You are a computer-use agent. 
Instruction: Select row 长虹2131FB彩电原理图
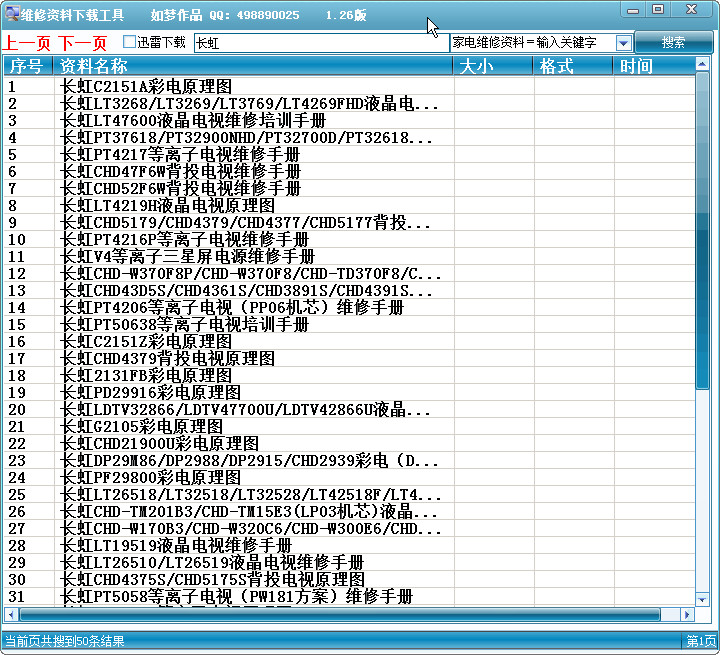pos(349,375)
